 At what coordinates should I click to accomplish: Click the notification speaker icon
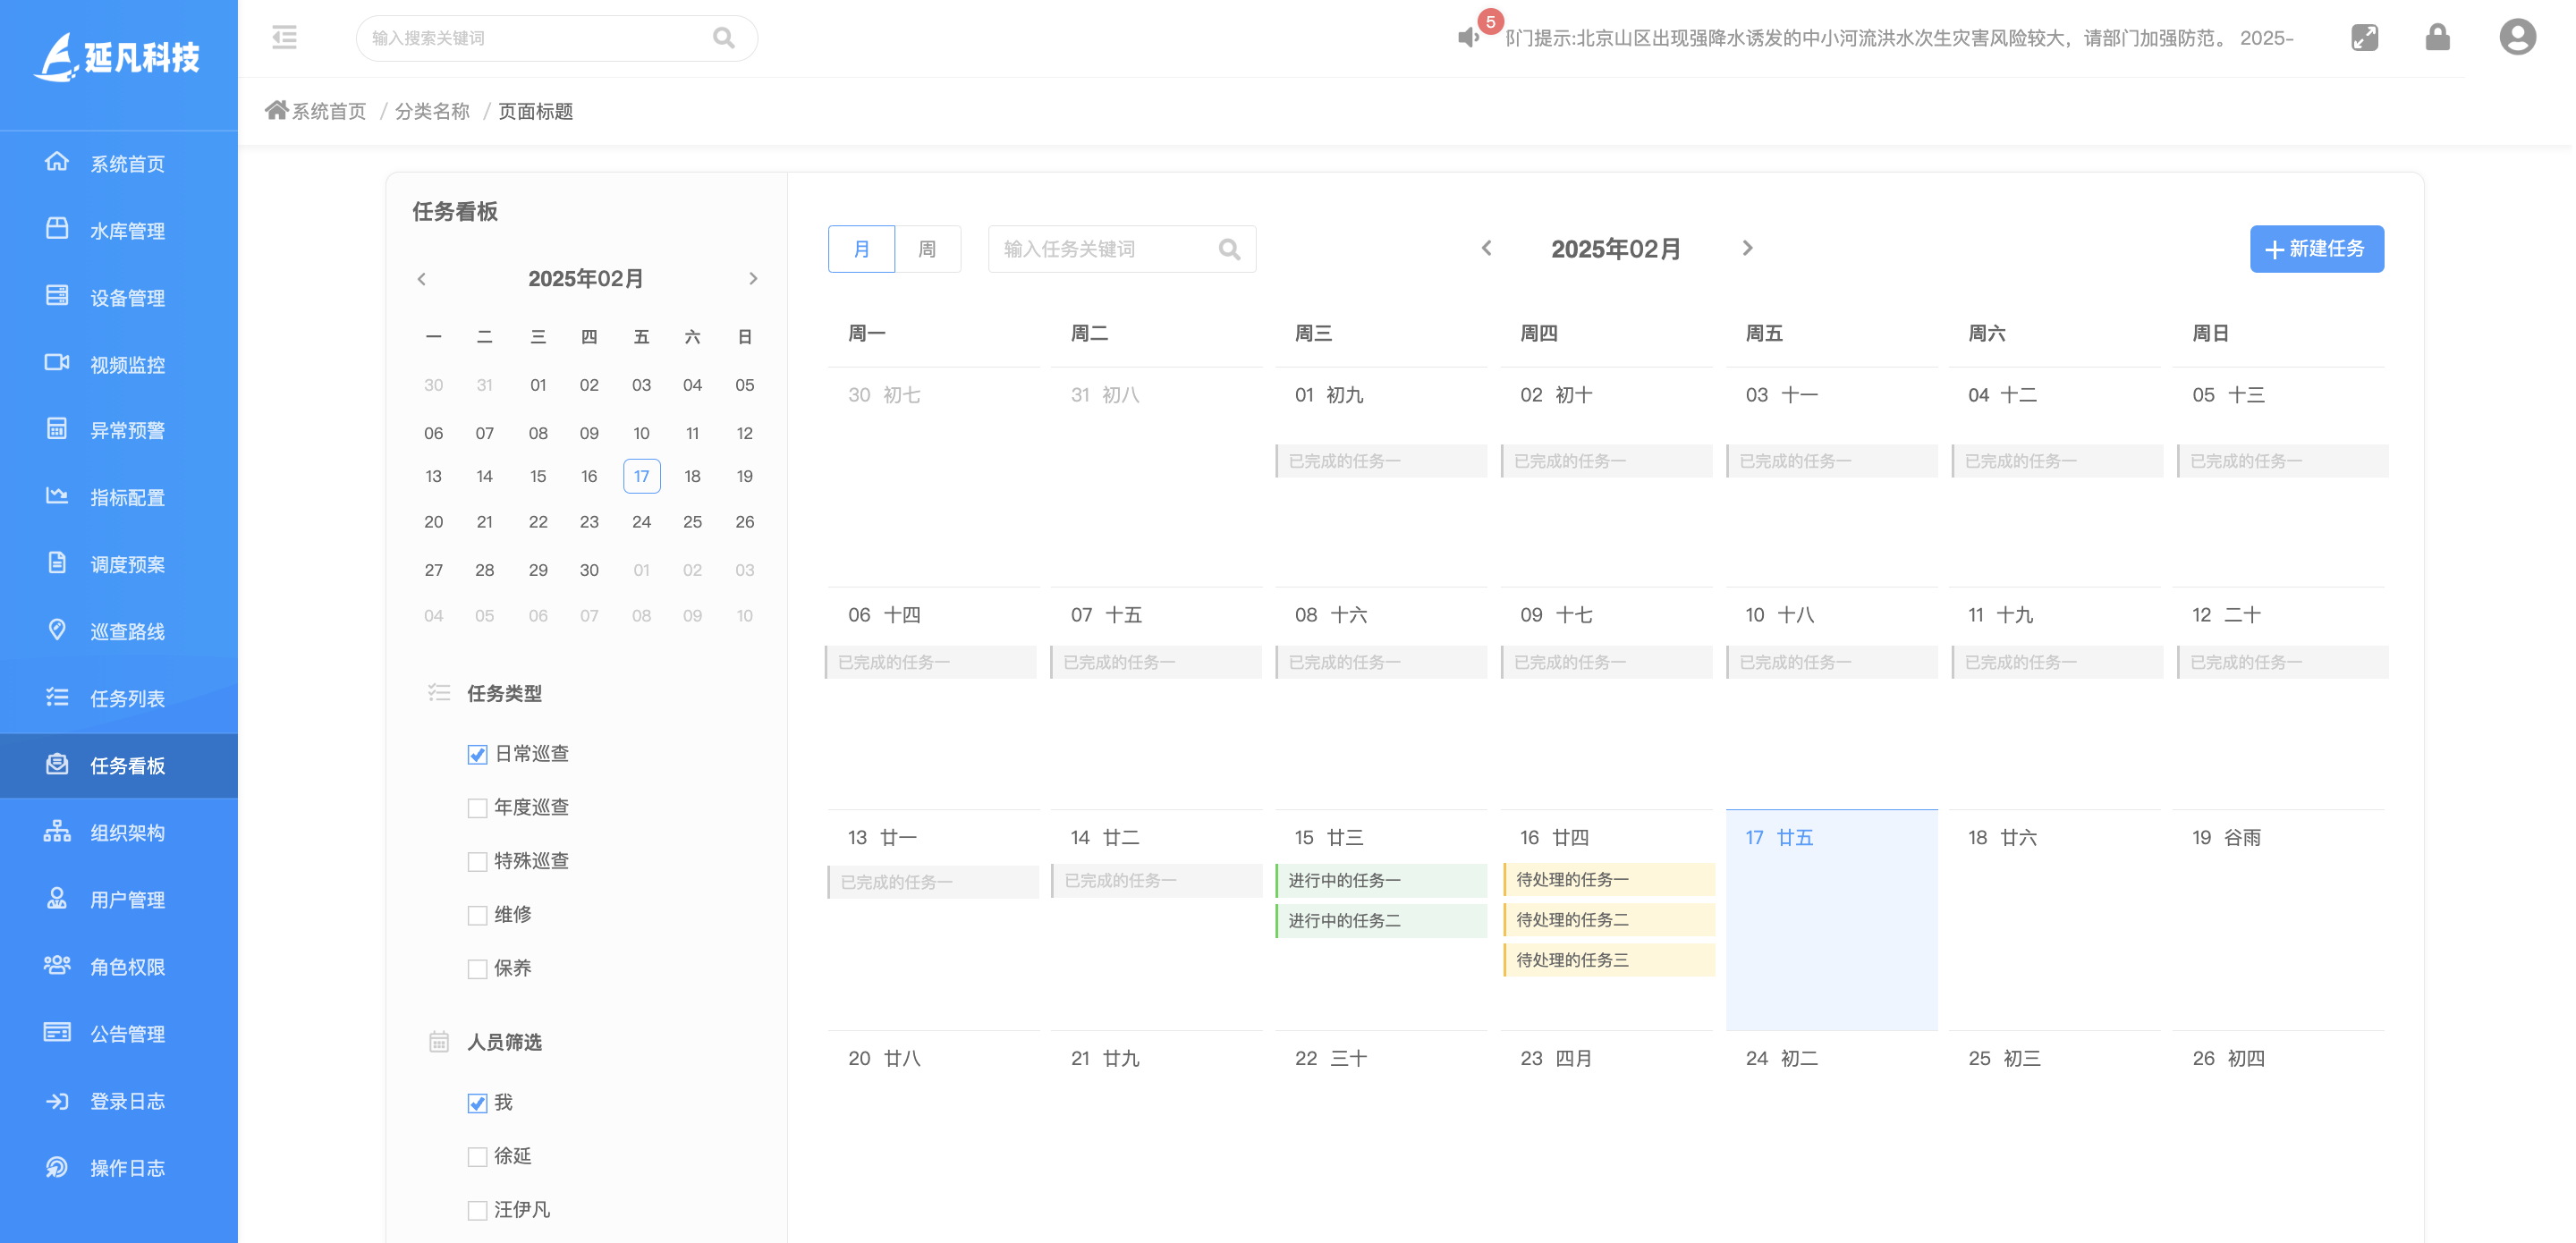pos(1467,37)
